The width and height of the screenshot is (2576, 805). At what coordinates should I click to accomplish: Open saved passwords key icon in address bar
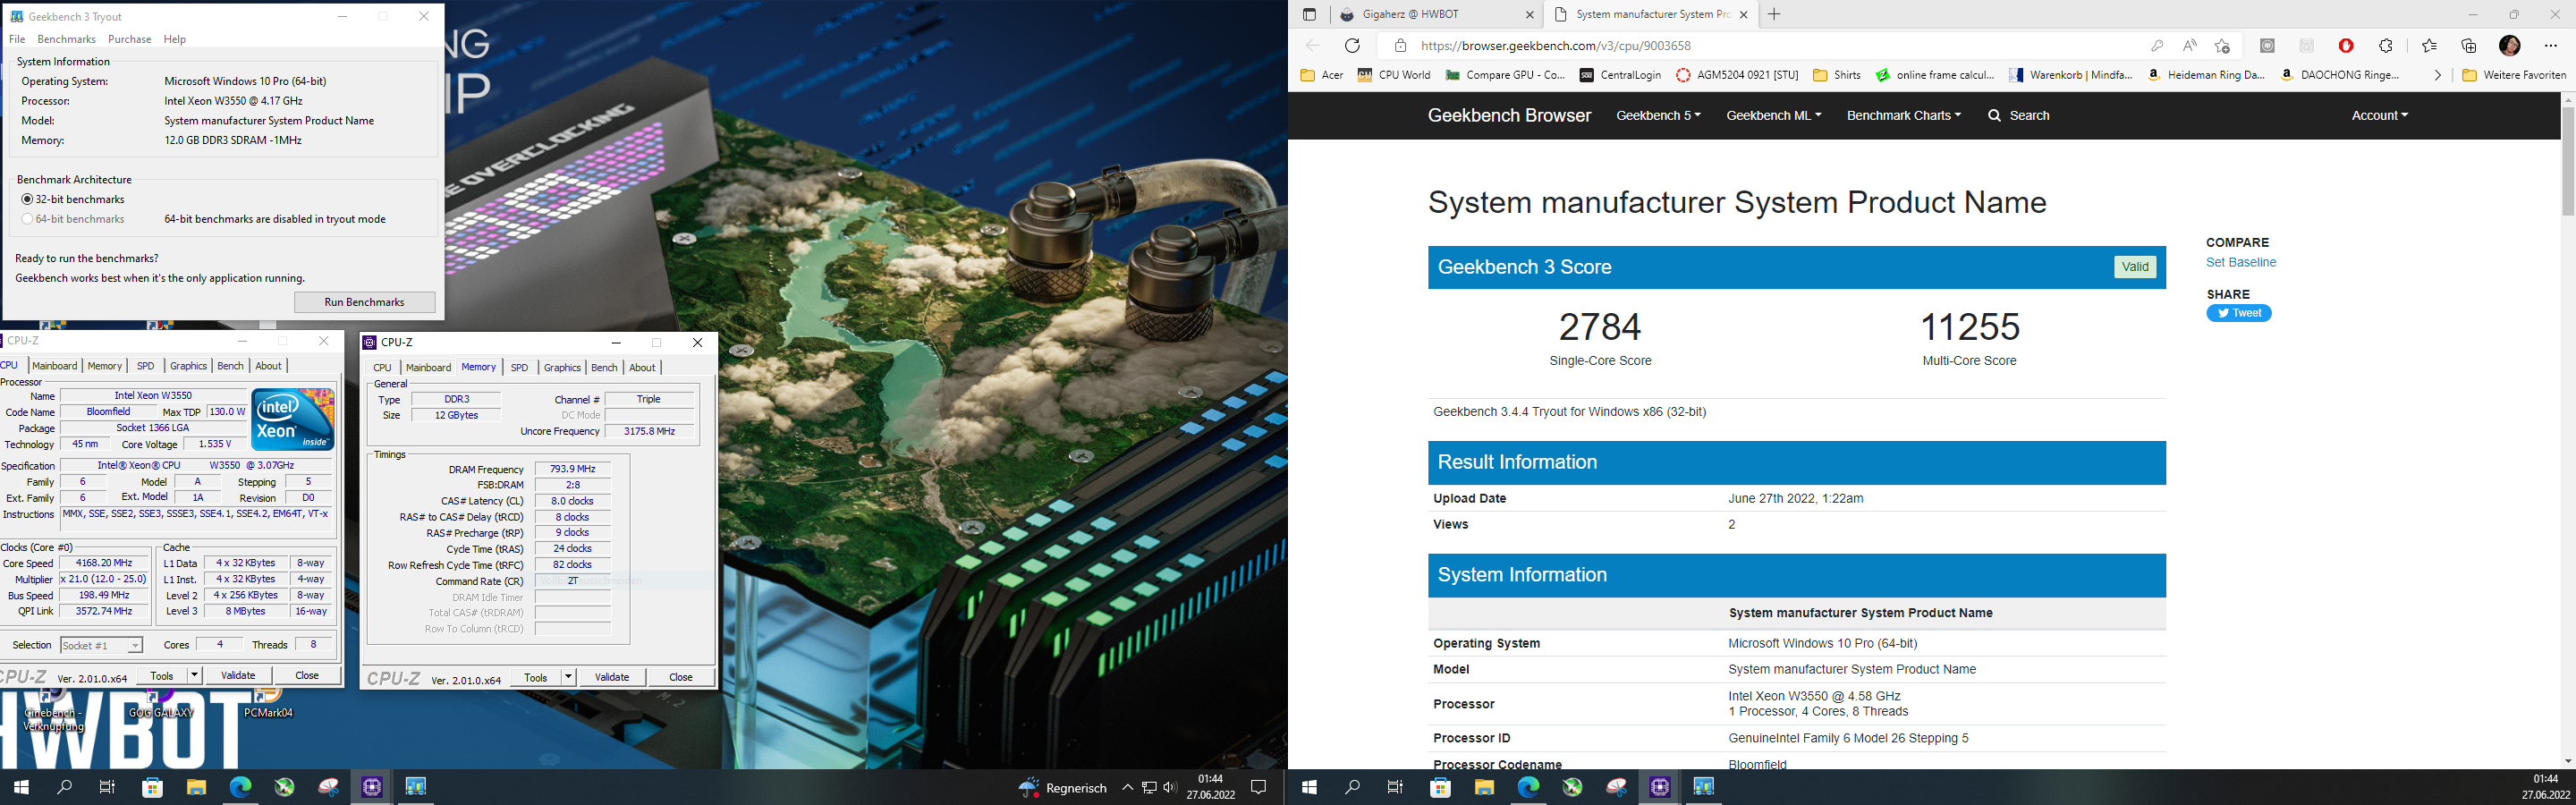click(x=2157, y=46)
